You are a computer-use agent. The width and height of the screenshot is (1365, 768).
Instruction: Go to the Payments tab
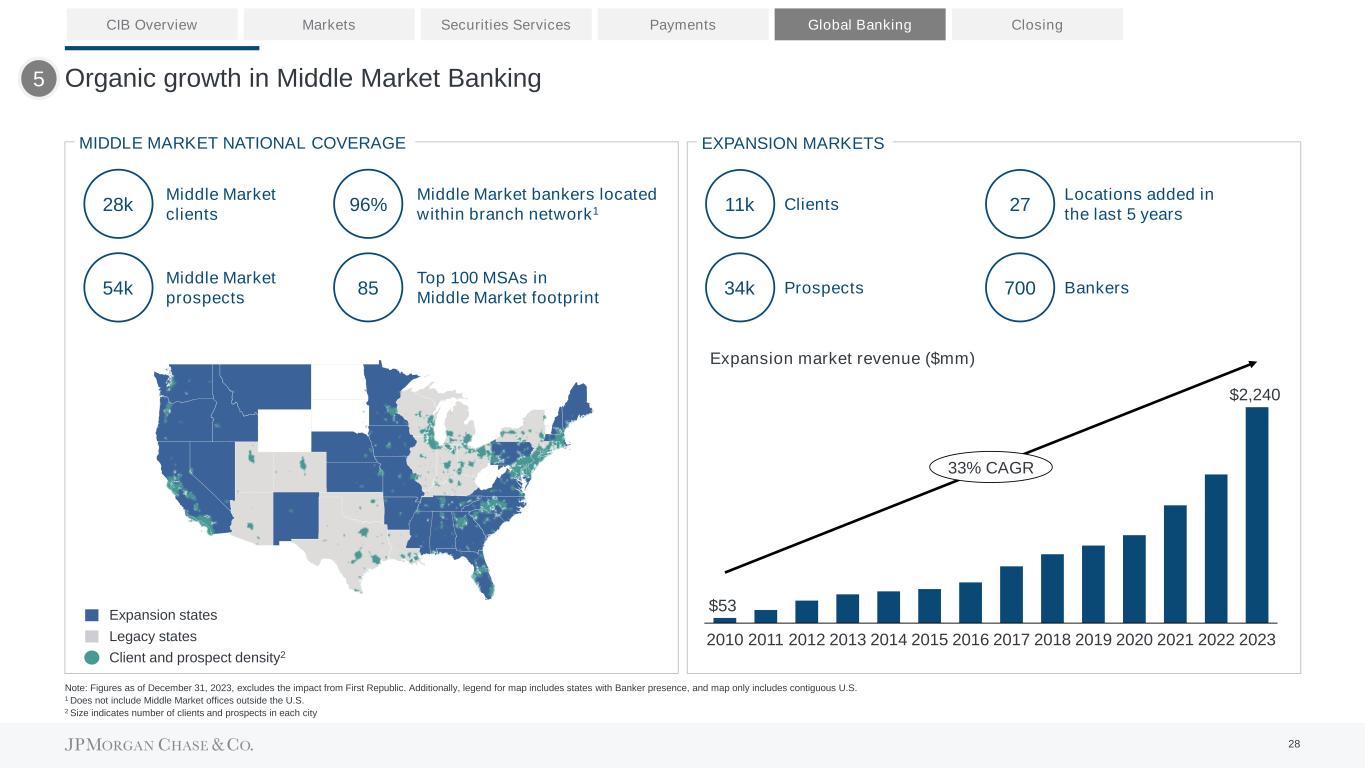683,24
